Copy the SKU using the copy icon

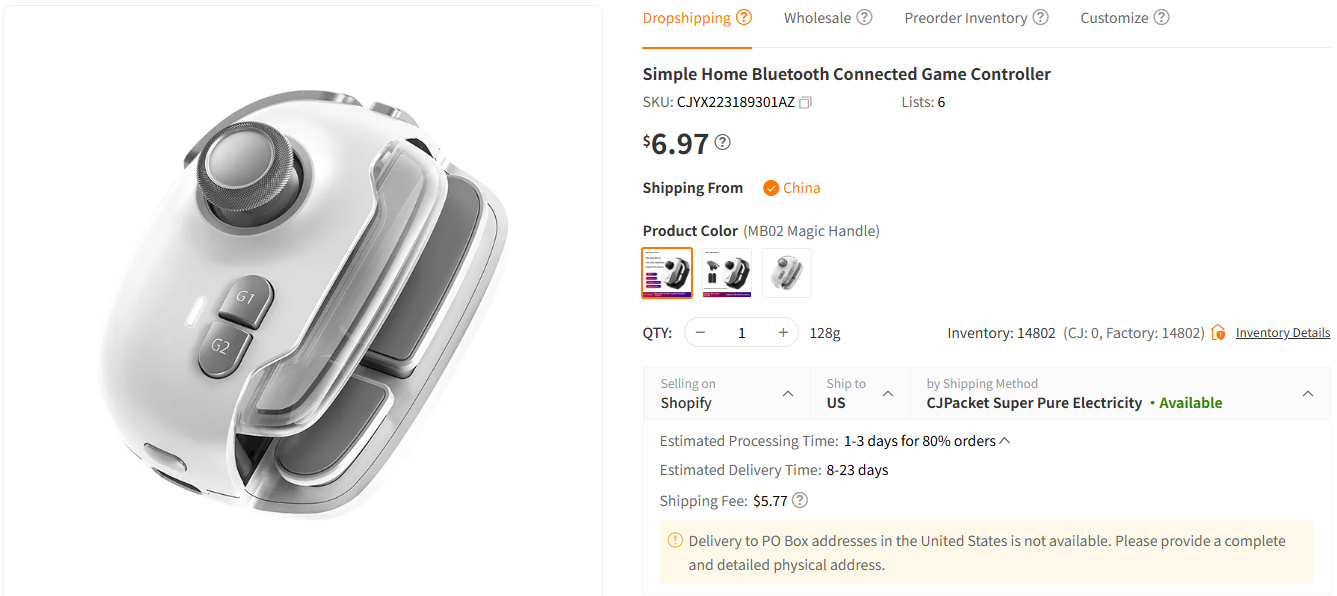click(806, 102)
